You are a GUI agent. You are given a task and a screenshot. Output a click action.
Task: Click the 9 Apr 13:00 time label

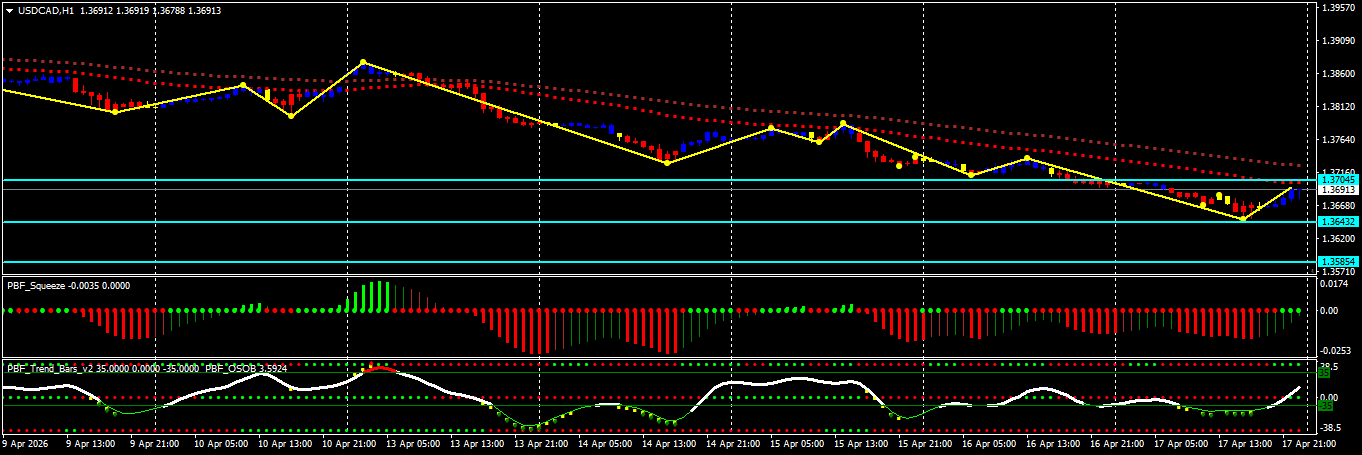pos(91,442)
